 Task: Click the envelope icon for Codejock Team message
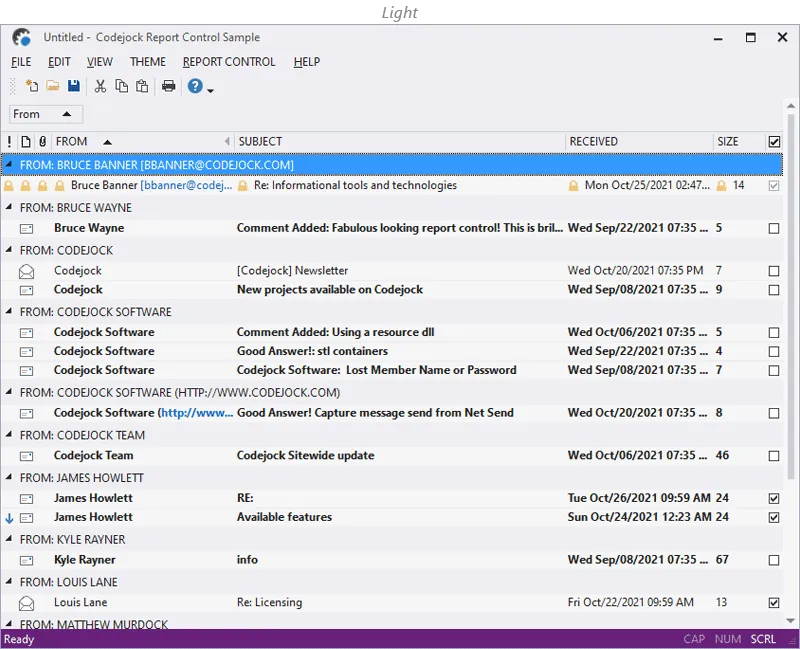point(27,456)
